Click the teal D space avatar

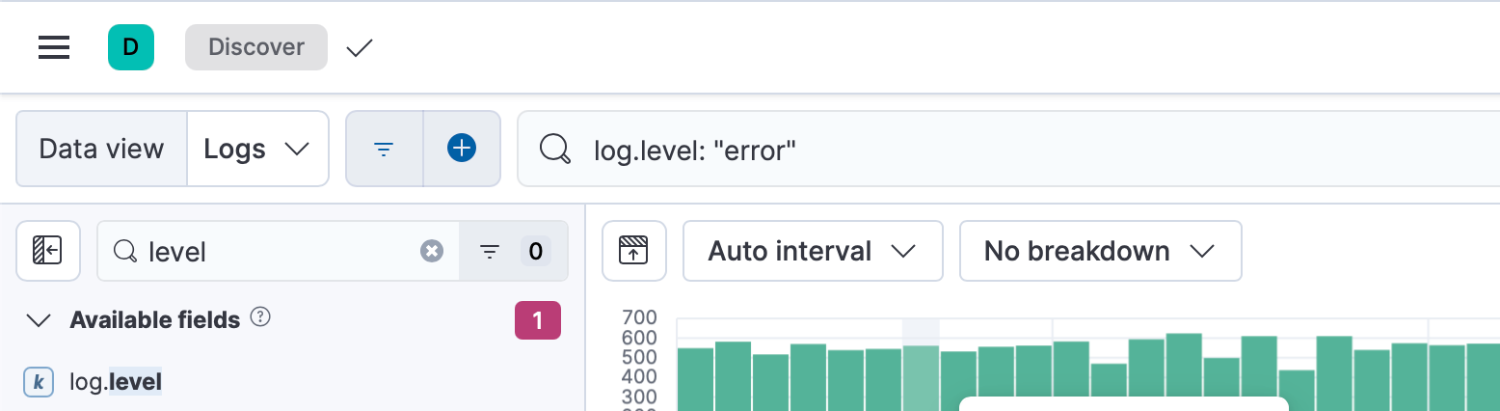[x=131, y=47]
